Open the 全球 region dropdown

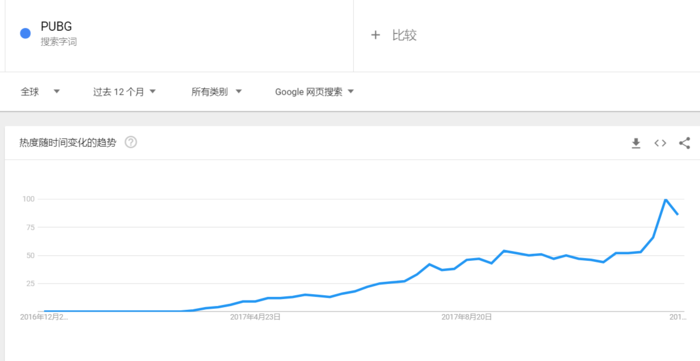pos(40,92)
